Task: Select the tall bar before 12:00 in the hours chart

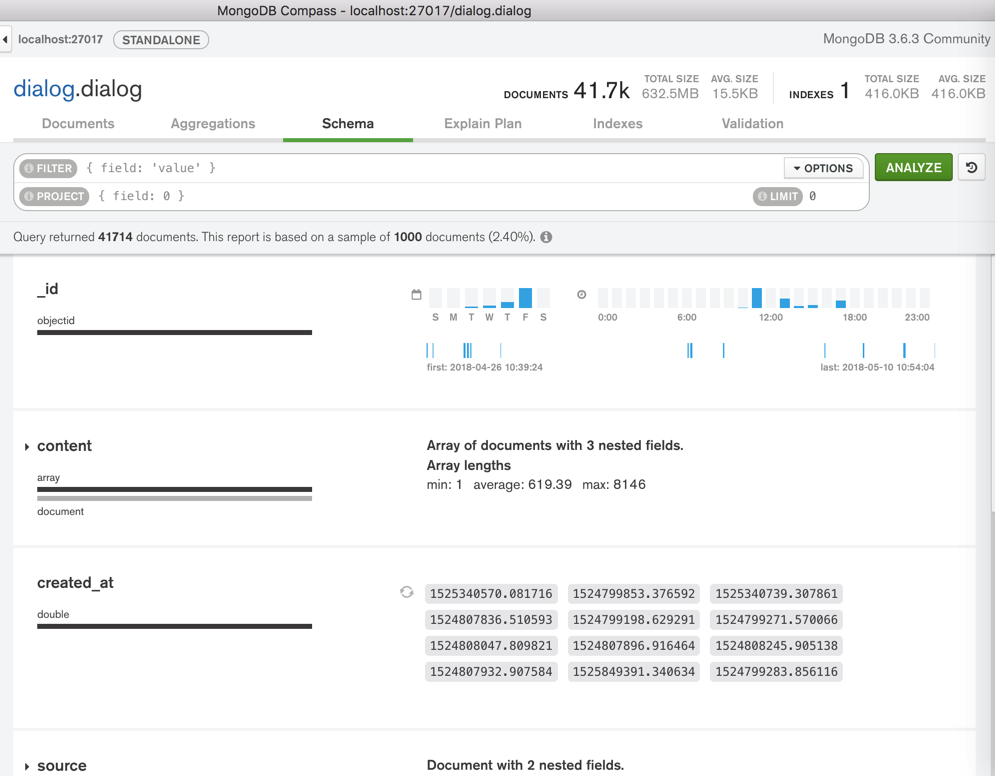Action: tap(756, 298)
